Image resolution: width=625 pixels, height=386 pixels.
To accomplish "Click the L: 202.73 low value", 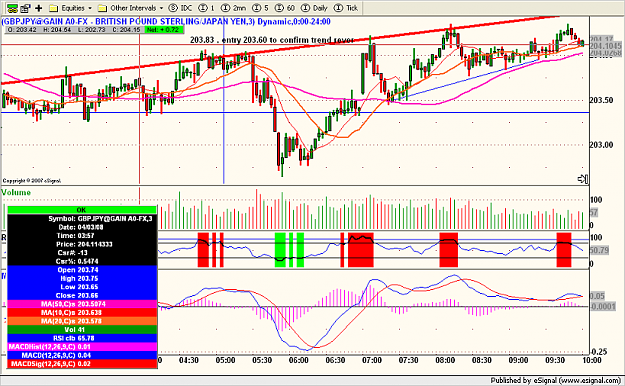I will 92,30.
